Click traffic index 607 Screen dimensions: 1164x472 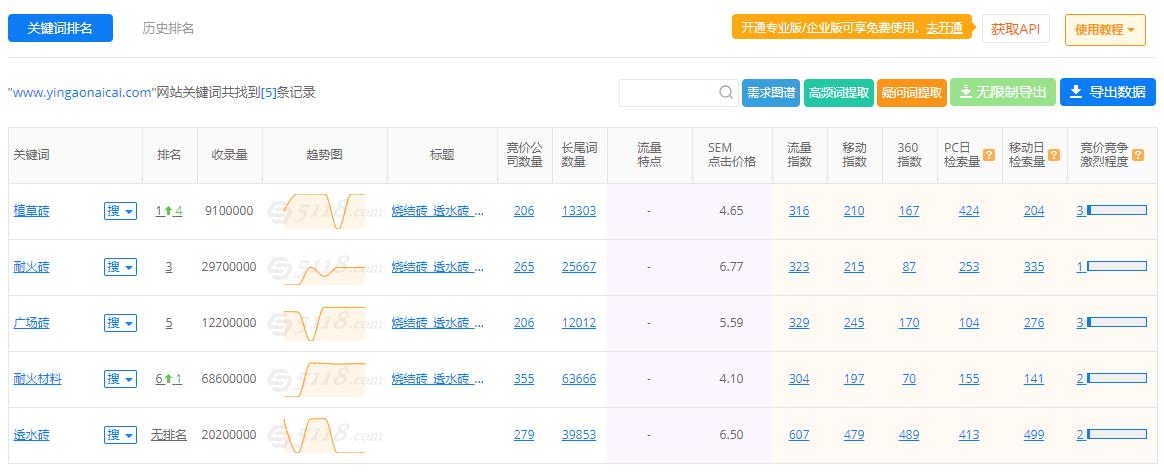[800, 435]
